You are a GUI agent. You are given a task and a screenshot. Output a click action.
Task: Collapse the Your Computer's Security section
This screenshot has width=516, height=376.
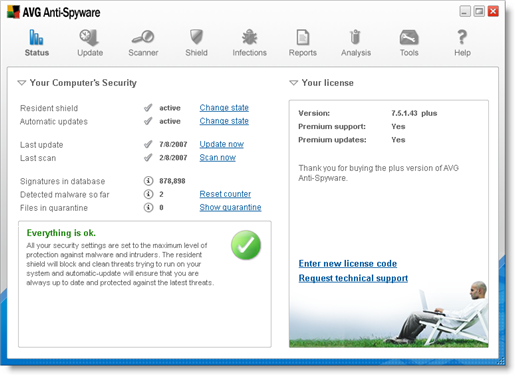[22, 83]
